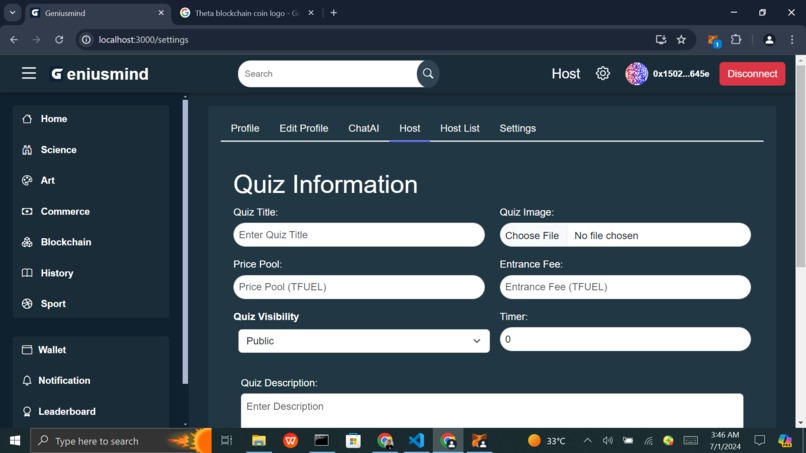Image resolution: width=806 pixels, height=453 pixels.
Task: Open the tab search dropdown arrow
Action: pyautogui.click(x=12, y=13)
